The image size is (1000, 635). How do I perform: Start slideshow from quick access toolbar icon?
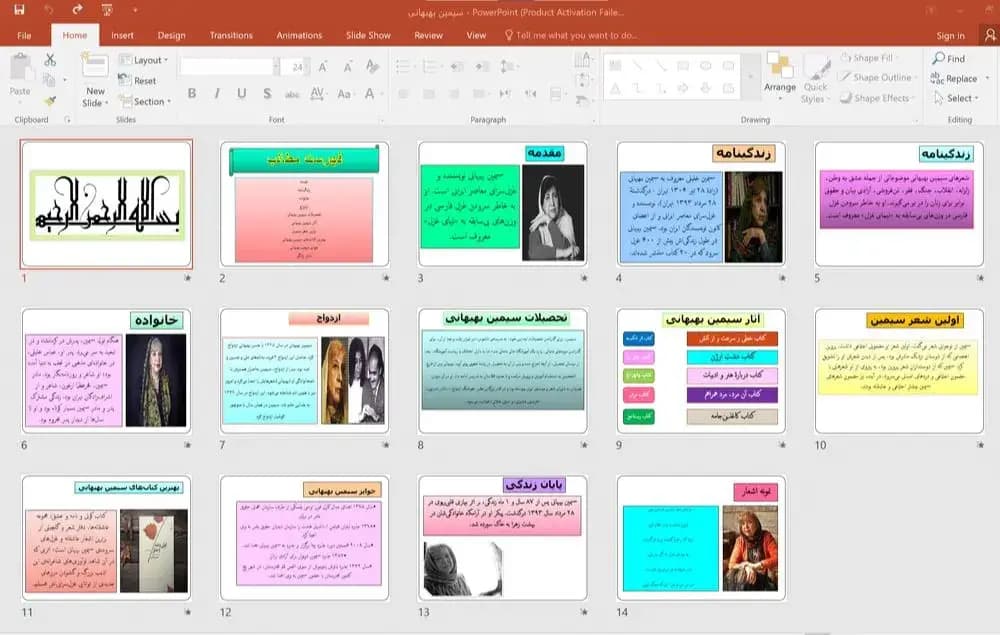[107, 10]
